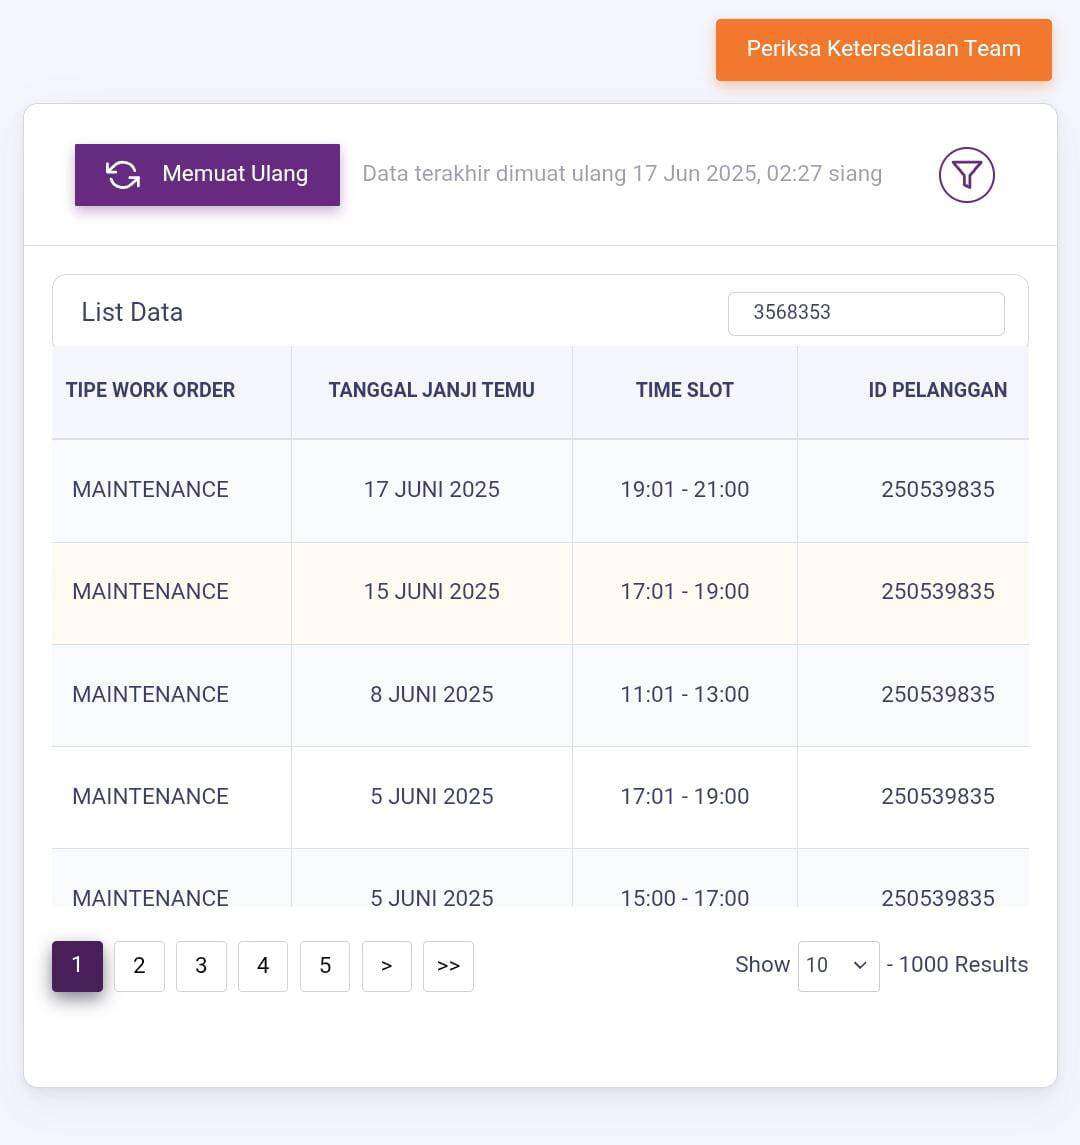The height and width of the screenshot is (1145, 1080).
Task: Open the Show 10 results dropdown
Action: [838, 966]
